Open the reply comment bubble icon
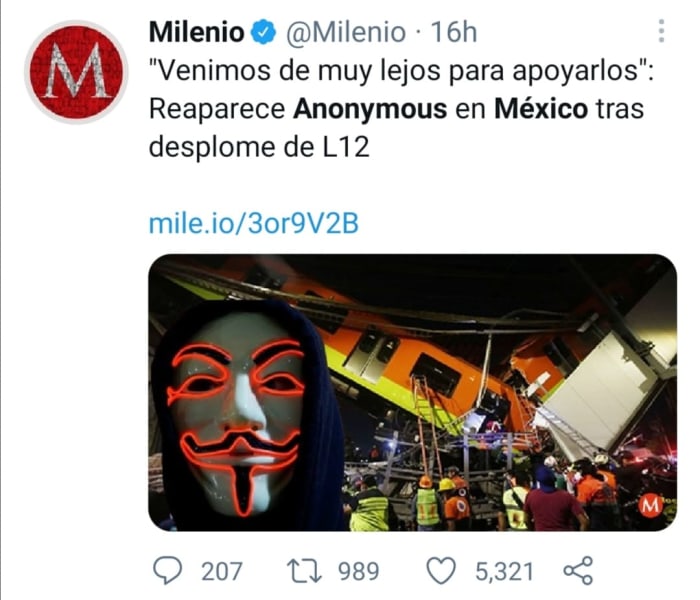The image size is (700, 600). [x=167, y=571]
